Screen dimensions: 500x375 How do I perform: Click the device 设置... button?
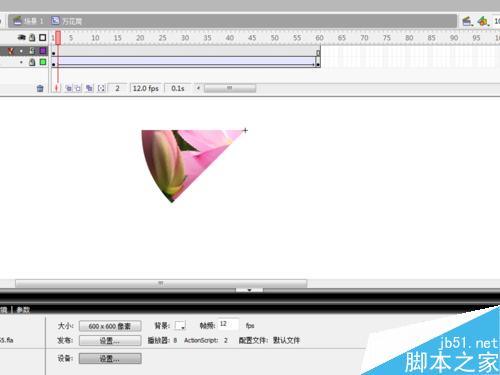110,359
